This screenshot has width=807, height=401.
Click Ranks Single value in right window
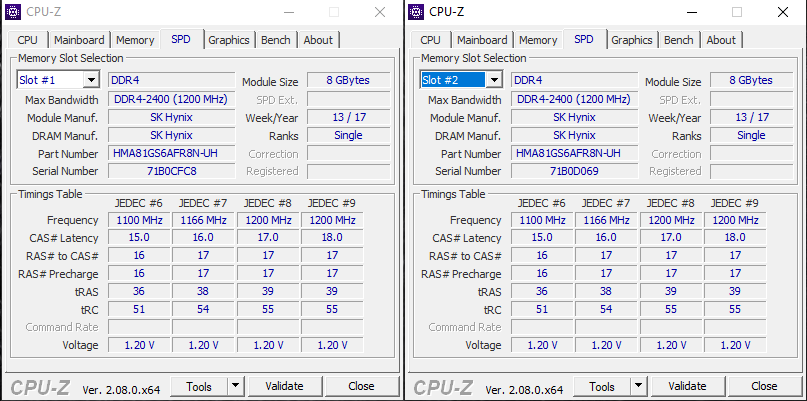751,135
